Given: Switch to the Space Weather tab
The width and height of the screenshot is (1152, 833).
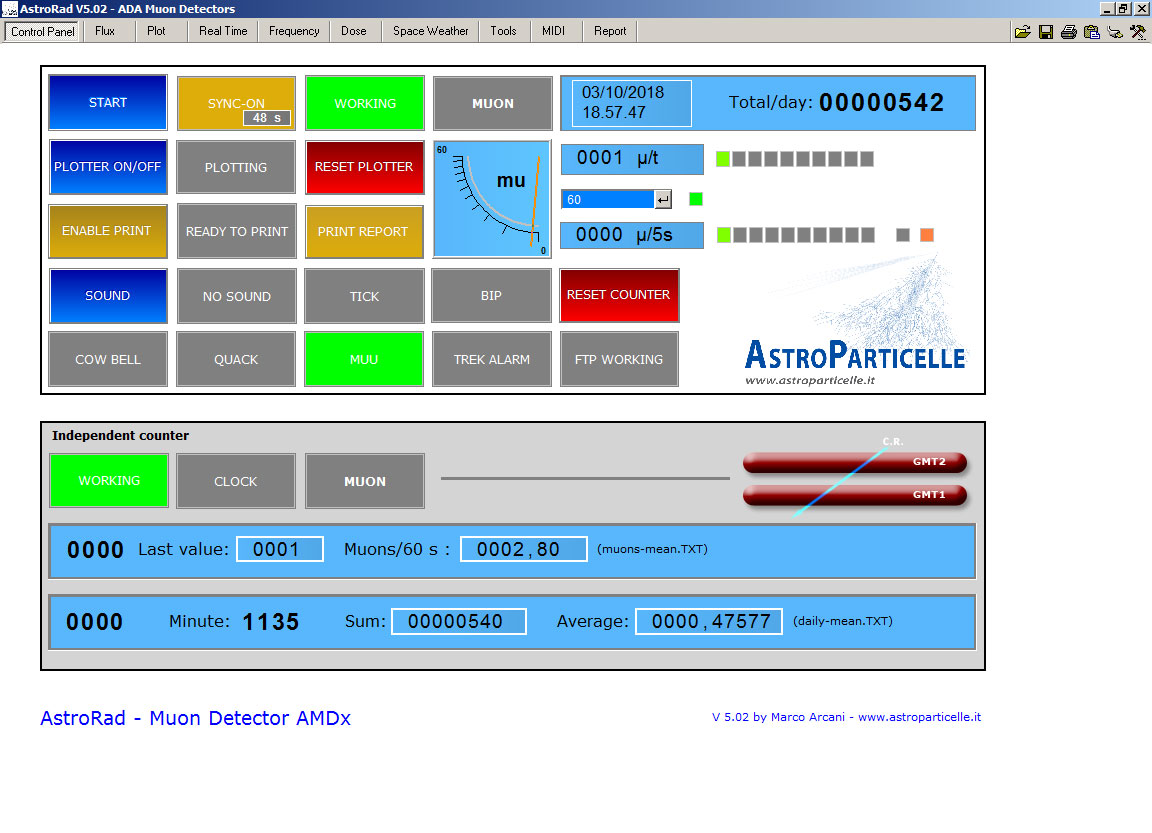Looking at the screenshot, I should point(429,31).
